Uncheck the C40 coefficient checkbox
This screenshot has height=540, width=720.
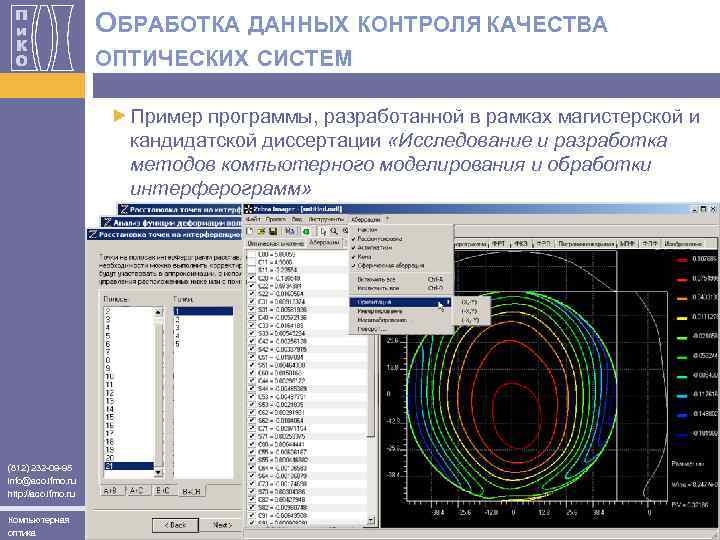coord(252,317)
